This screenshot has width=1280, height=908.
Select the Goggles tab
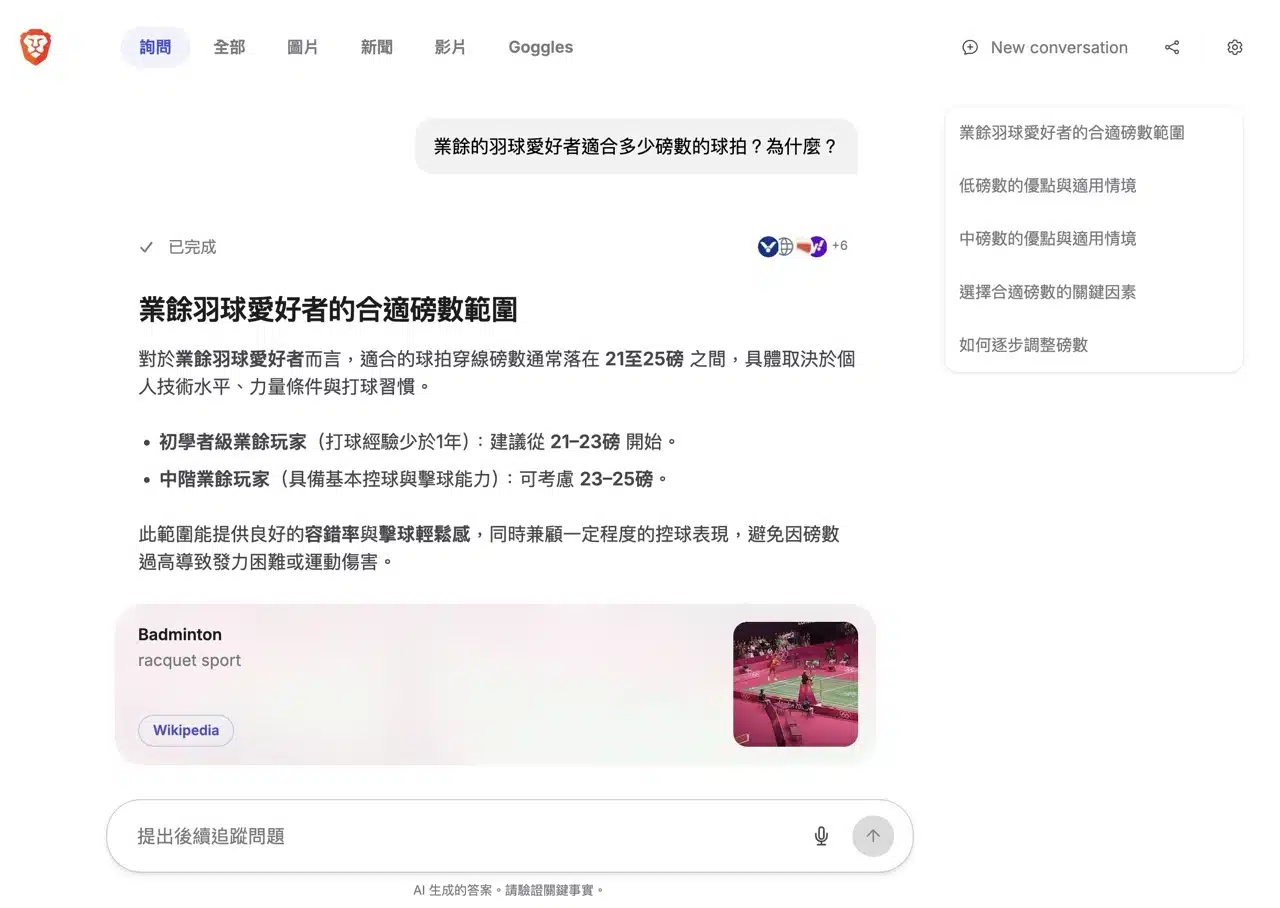coord(540,47)
